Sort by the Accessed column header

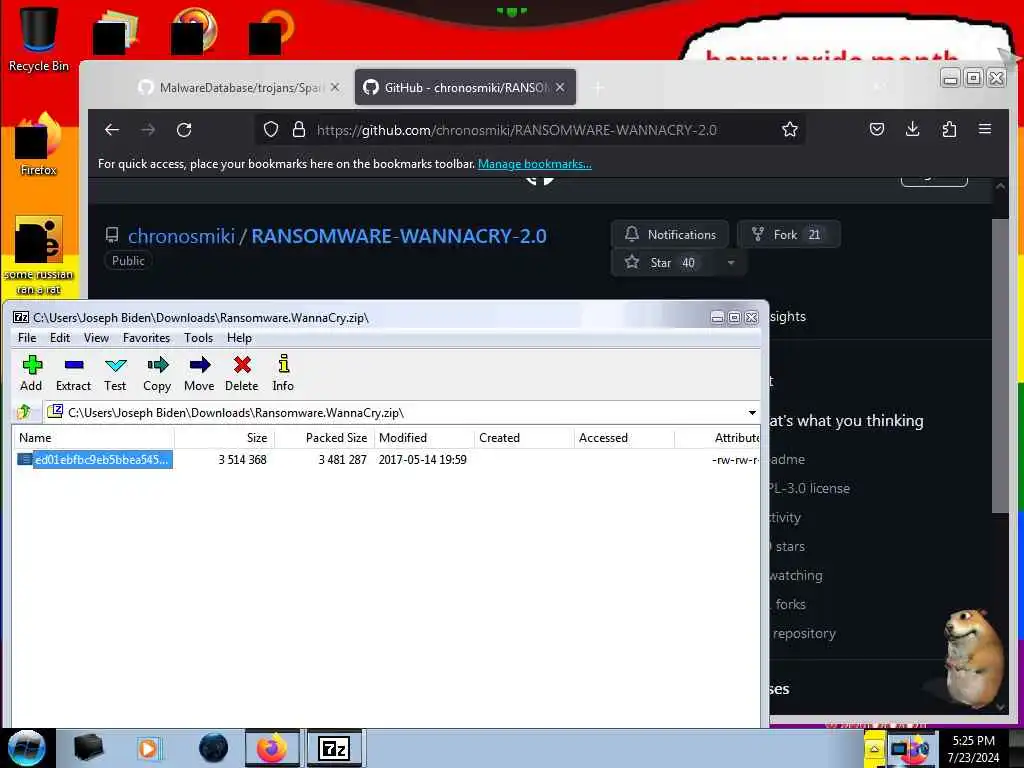[624, 438]
